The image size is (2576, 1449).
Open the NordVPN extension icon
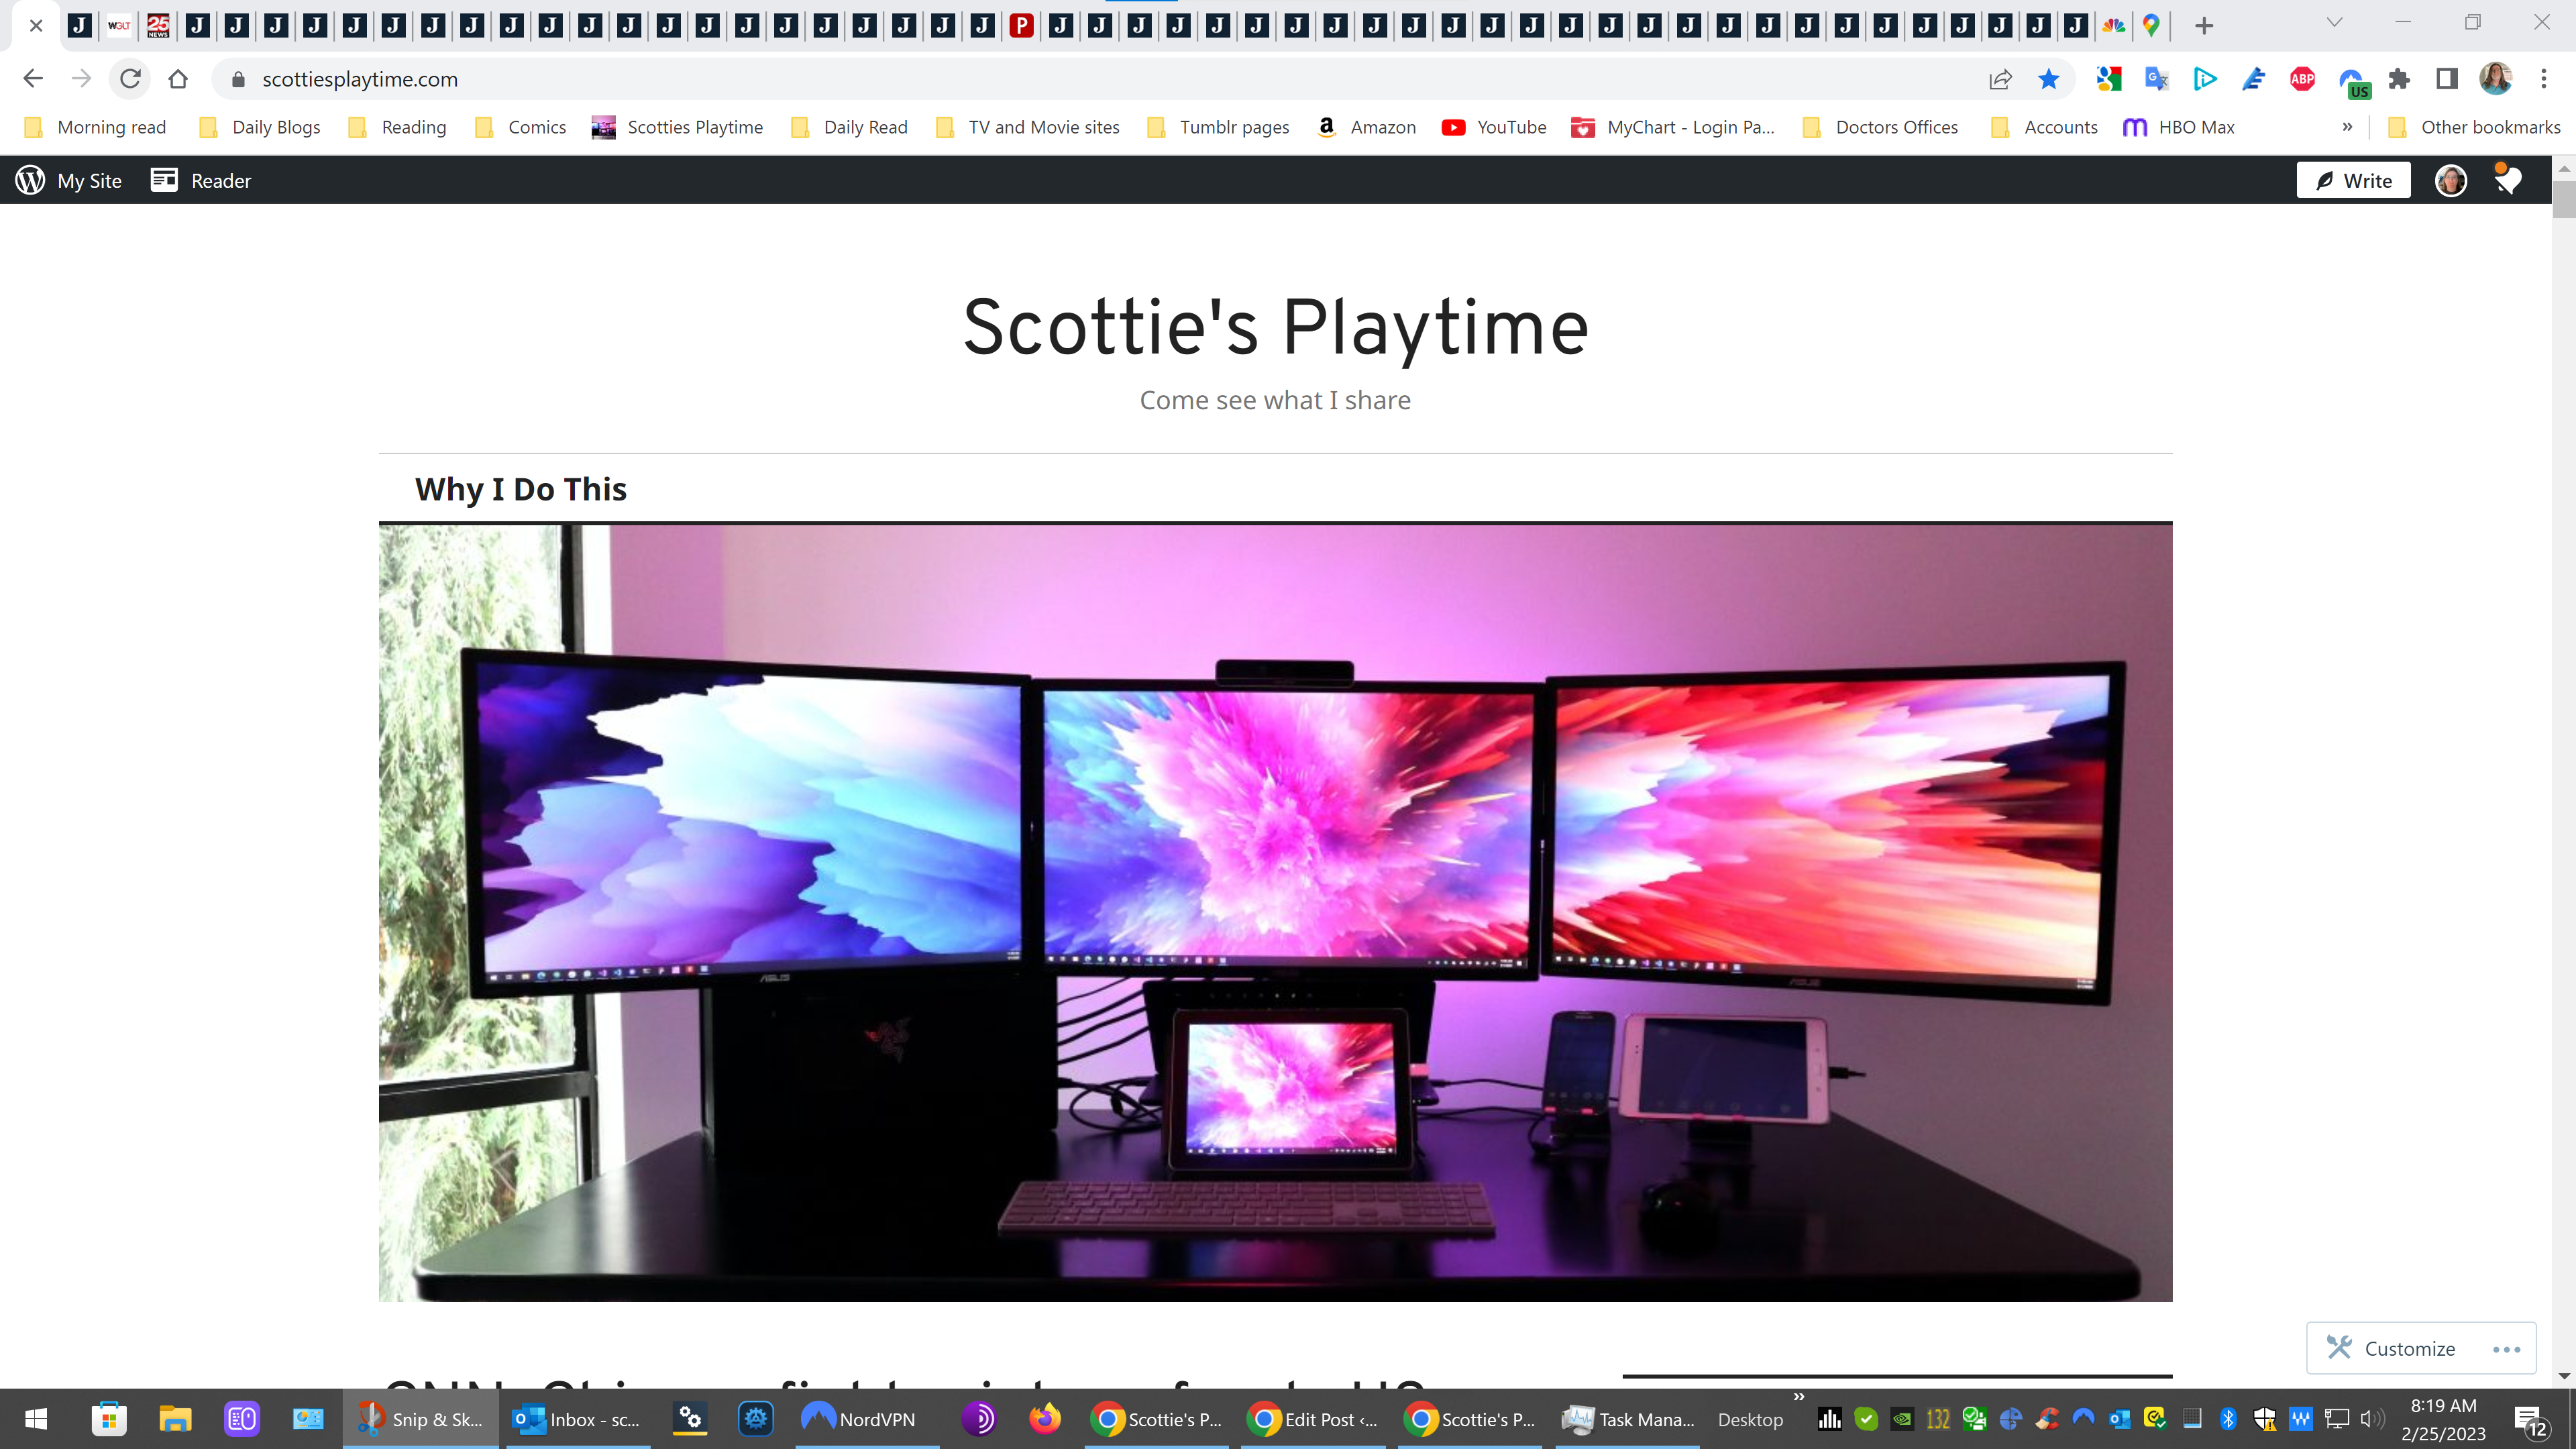[x=2351, y=79]
